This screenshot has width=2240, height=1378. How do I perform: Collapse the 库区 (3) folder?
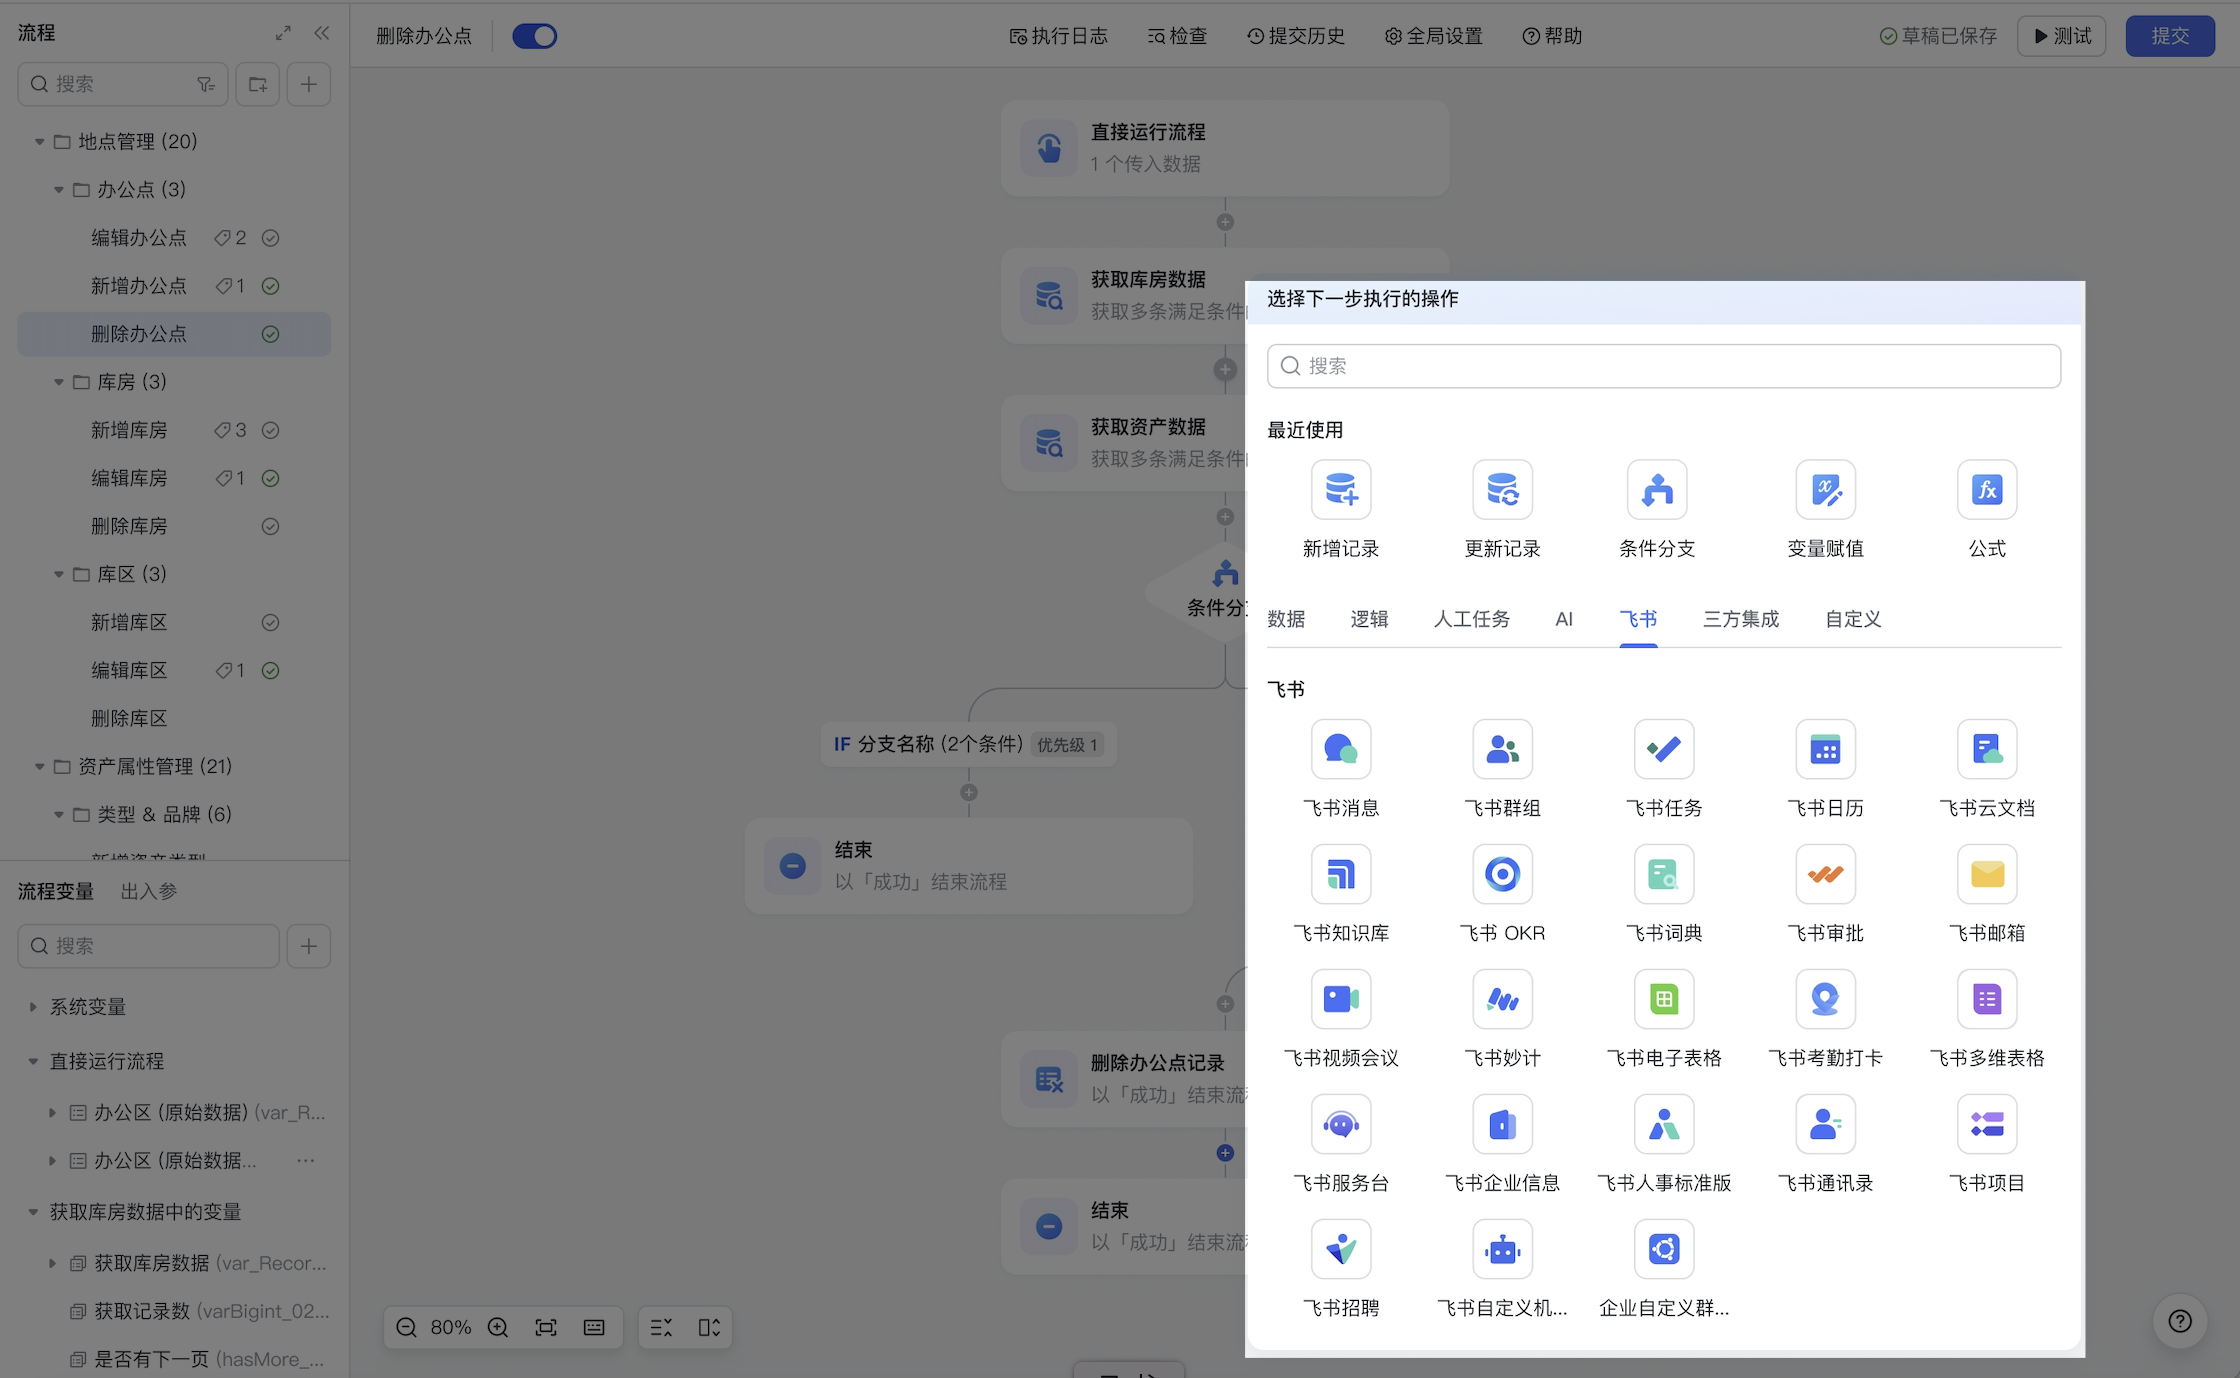pyautogui.click(x=58, y=574)
